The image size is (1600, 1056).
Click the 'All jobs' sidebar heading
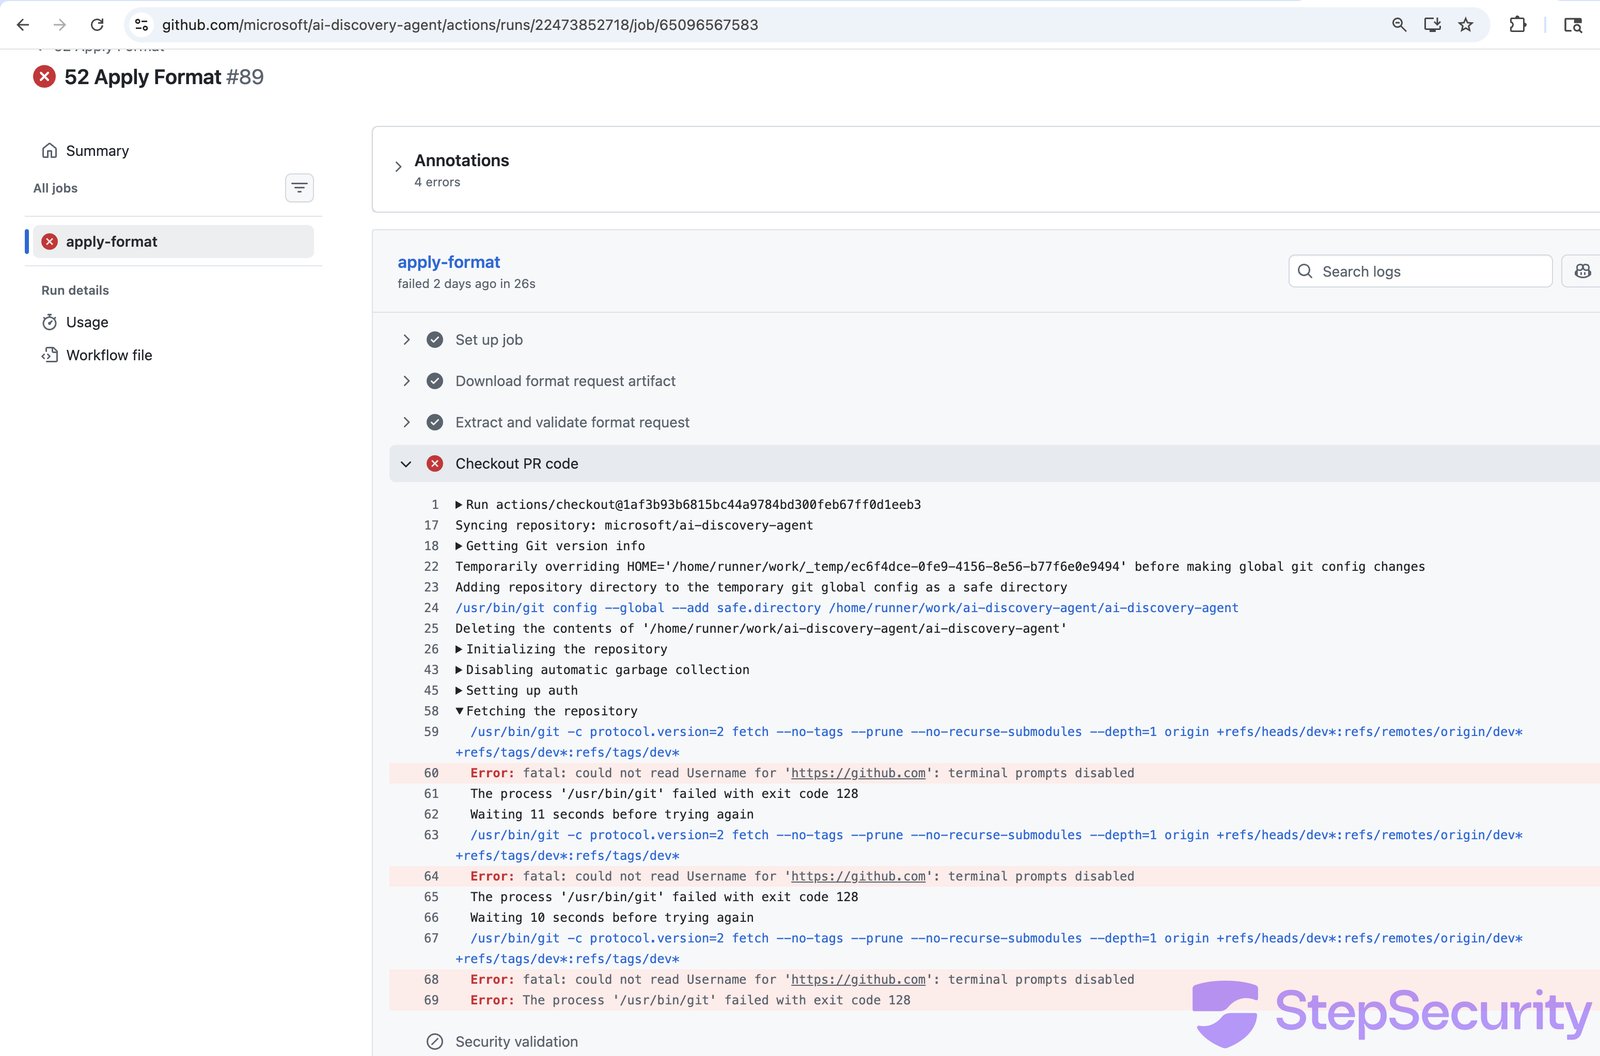(55, 188)
